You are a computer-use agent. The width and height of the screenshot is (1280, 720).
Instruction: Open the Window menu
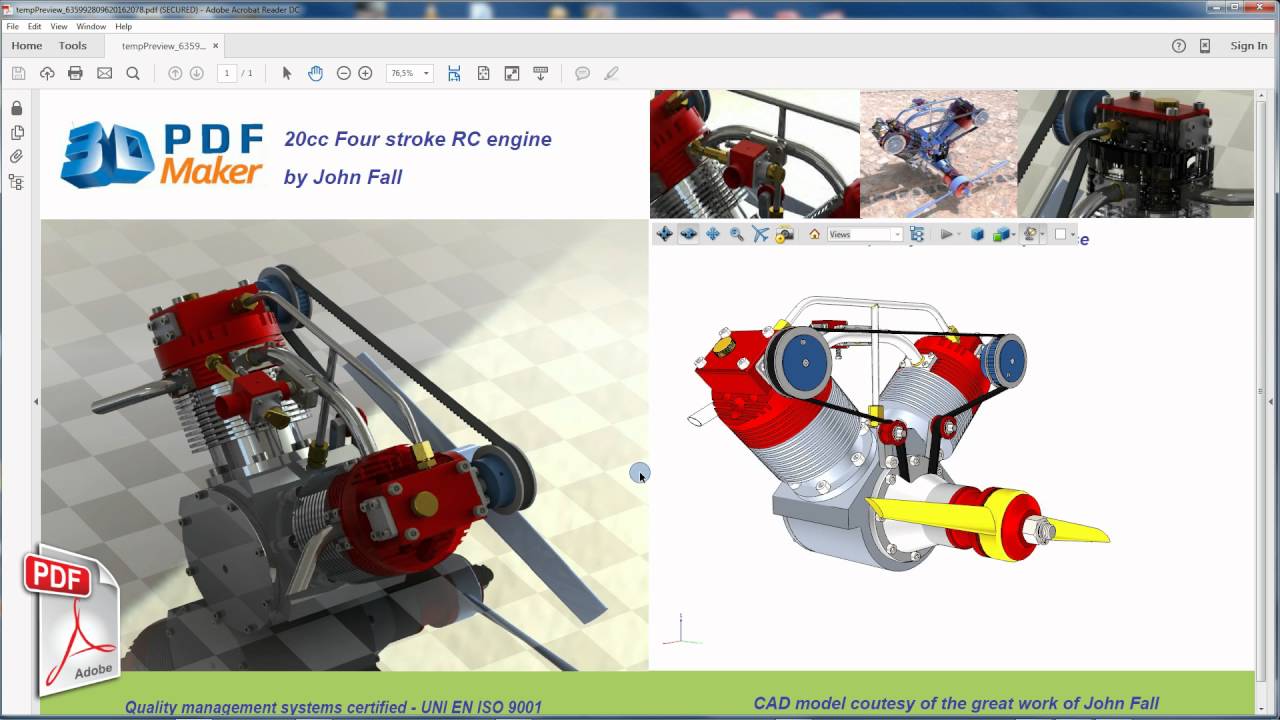click(91, 27)
